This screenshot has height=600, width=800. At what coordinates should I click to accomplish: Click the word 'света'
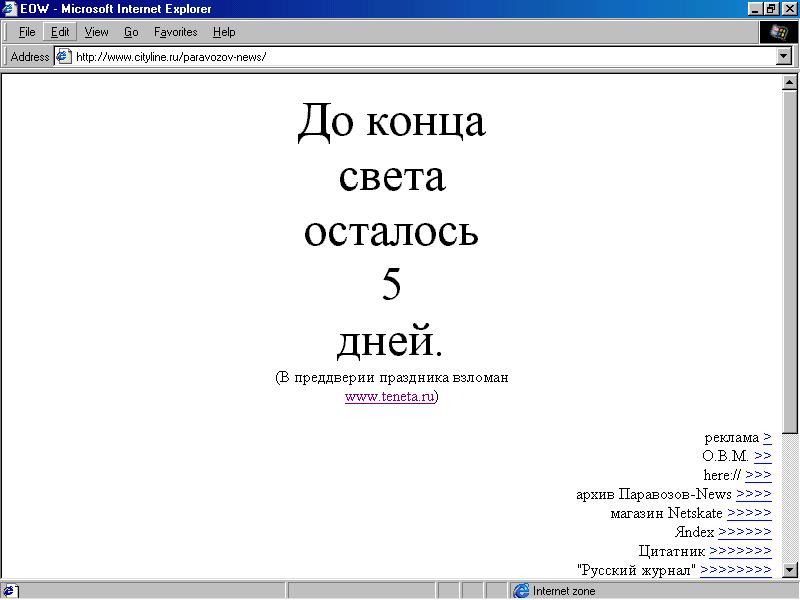(392, 177)
